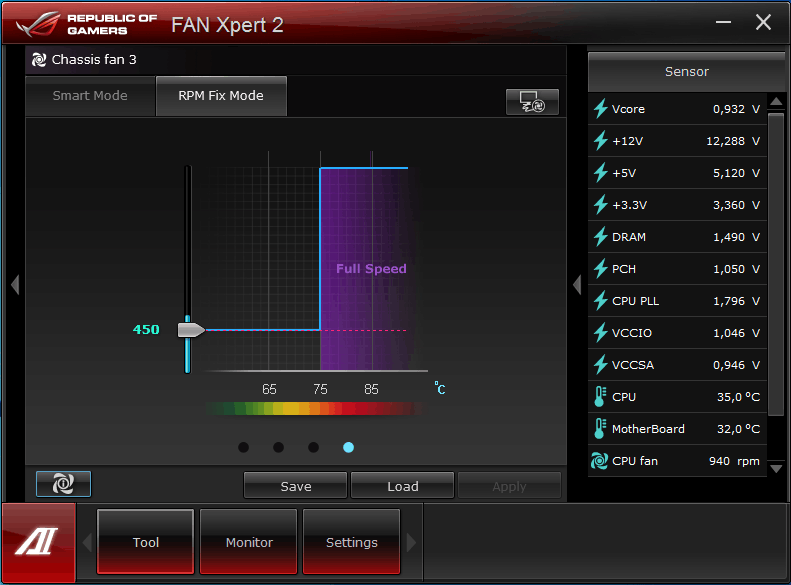Click the CPU PLL voltage bolt icon
This screenshot has width=791, height=585.
click(x=600, y=301)
